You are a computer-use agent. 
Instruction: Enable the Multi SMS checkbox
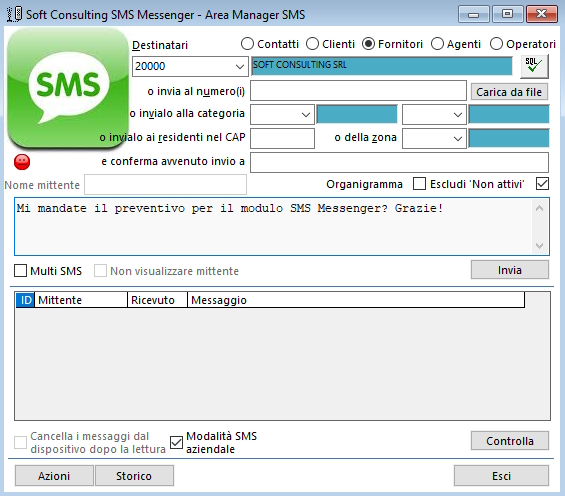pyautogui.click(x=21, y=271)
